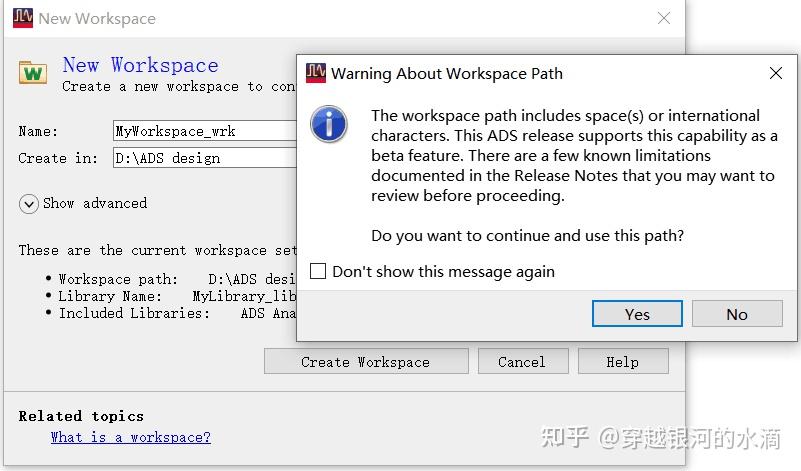Cancel the New Workspace dialog
This screenshot has height=471, width=801.
[x=522, y=362]
